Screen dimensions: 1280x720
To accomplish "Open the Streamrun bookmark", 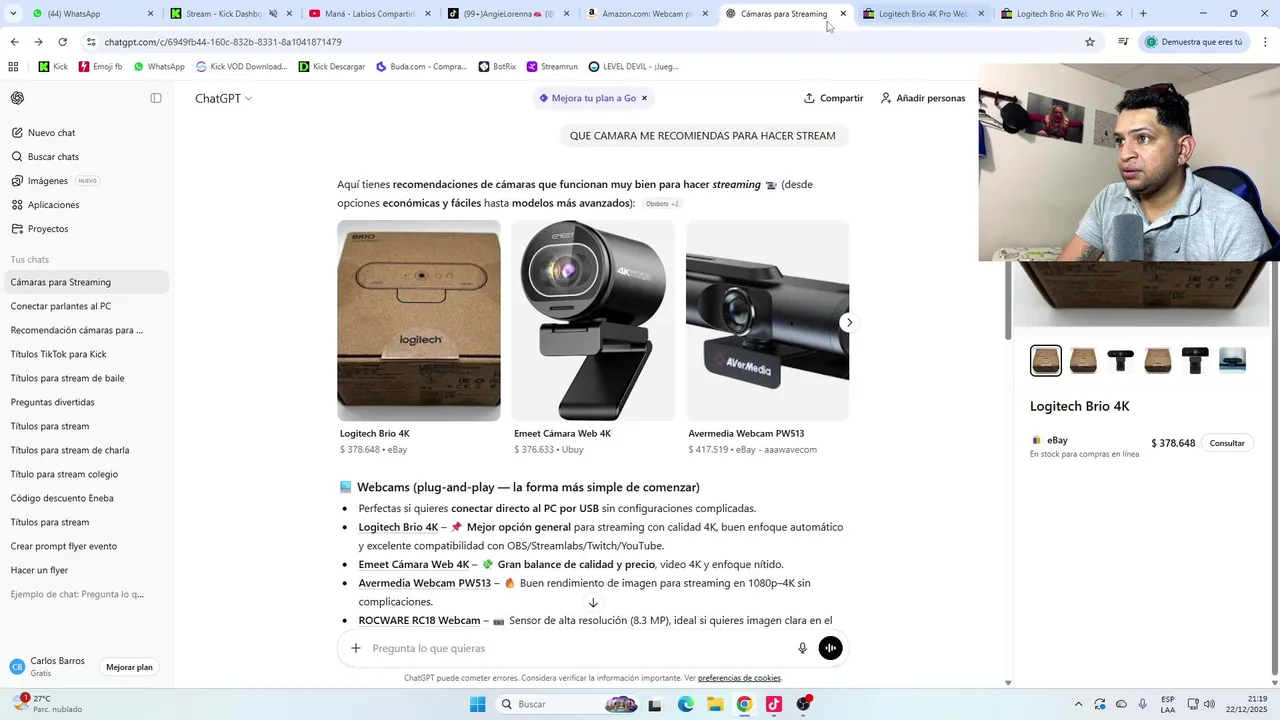I will point(552,67).
